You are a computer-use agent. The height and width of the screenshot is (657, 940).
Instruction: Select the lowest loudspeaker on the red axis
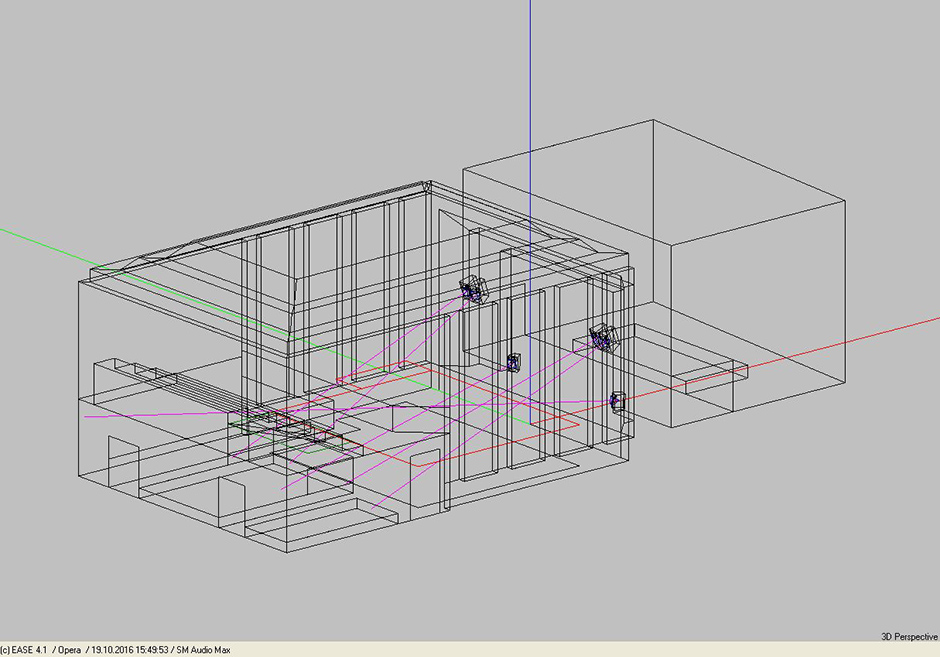(617, 400)
